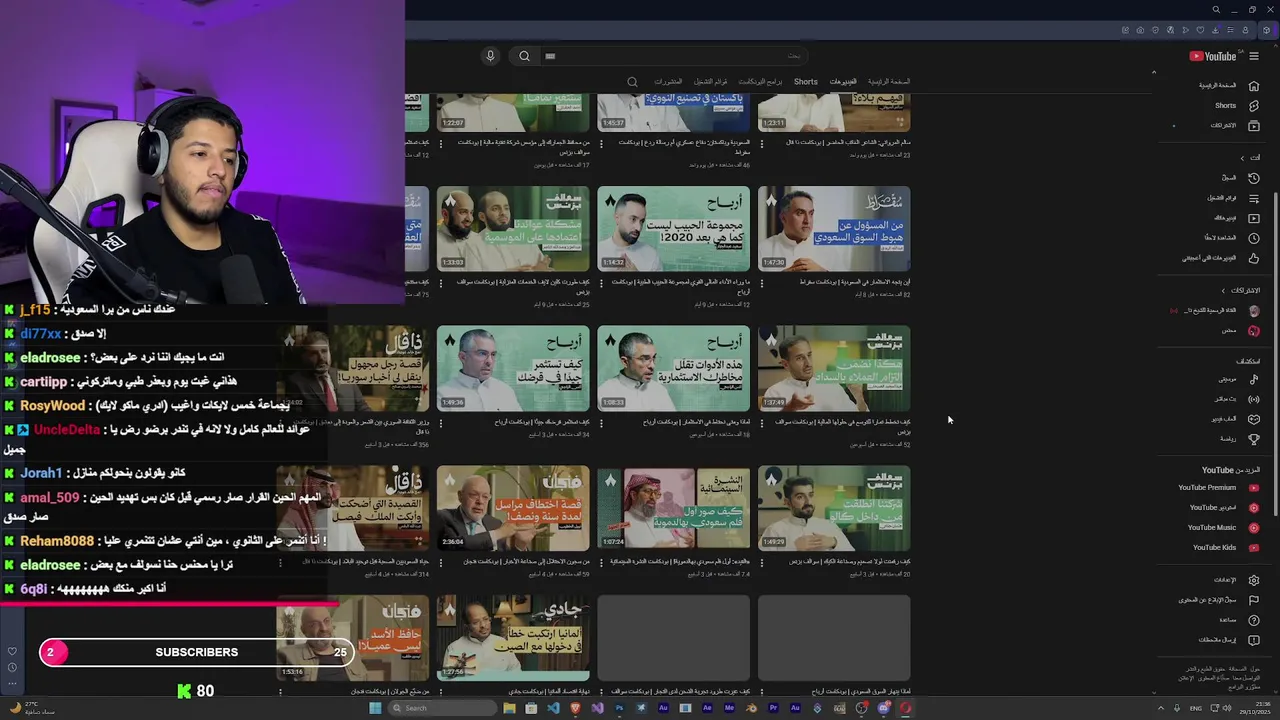Start voice search with microphone
This screenshot has height=720, width=1280.
(490, 56)
